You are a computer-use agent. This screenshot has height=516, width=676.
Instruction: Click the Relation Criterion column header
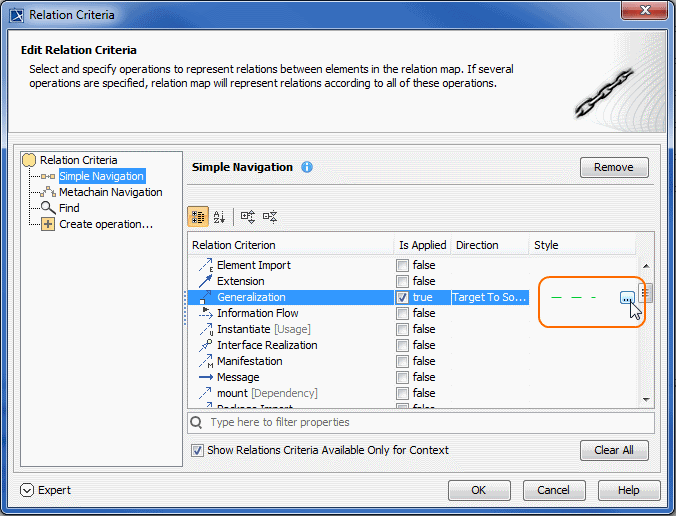point(291,245)
